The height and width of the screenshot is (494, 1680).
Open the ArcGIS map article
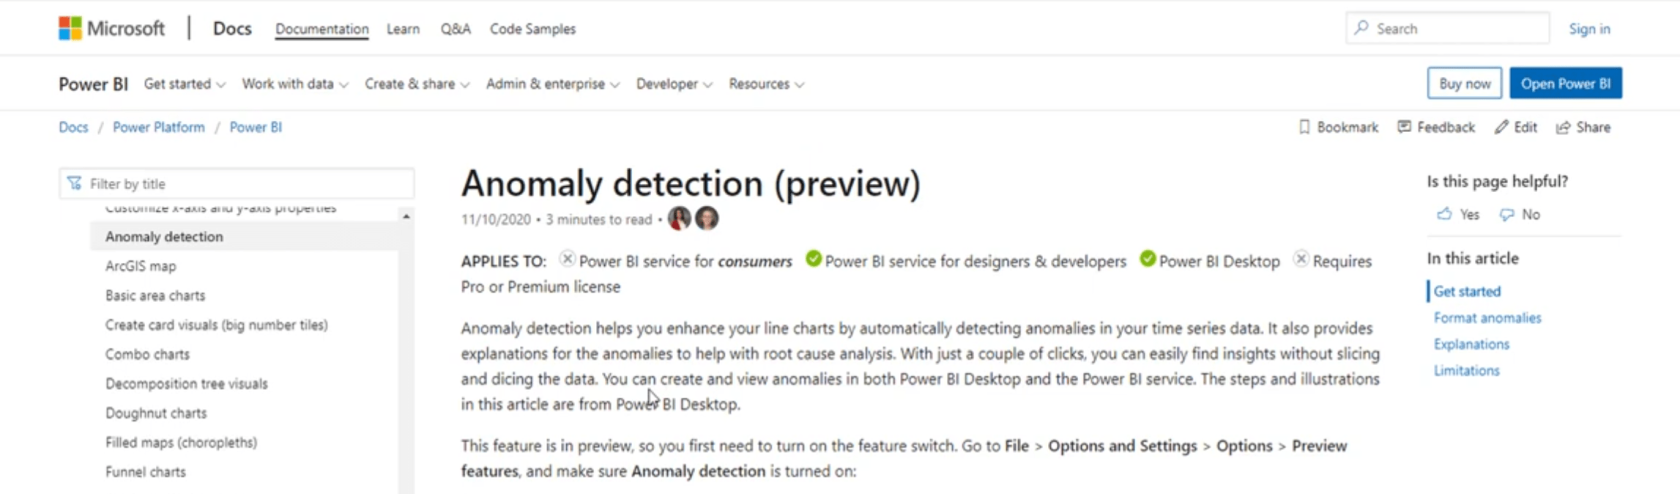point(140,266)
